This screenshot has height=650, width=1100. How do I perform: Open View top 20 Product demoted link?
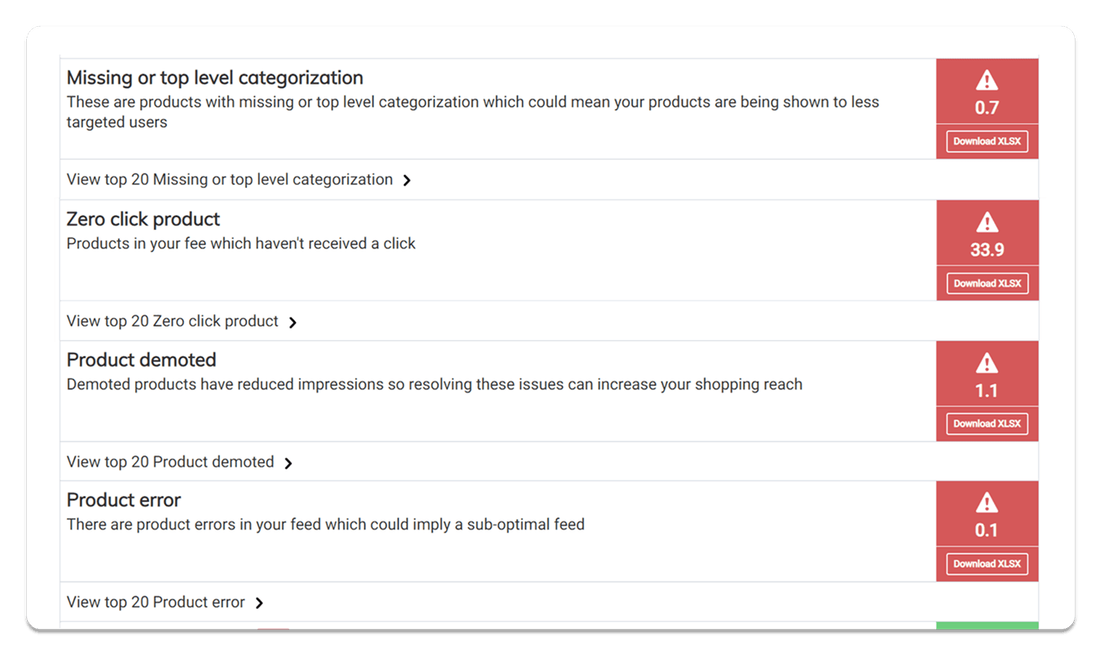pyautogui.click(x=170, y=462)
